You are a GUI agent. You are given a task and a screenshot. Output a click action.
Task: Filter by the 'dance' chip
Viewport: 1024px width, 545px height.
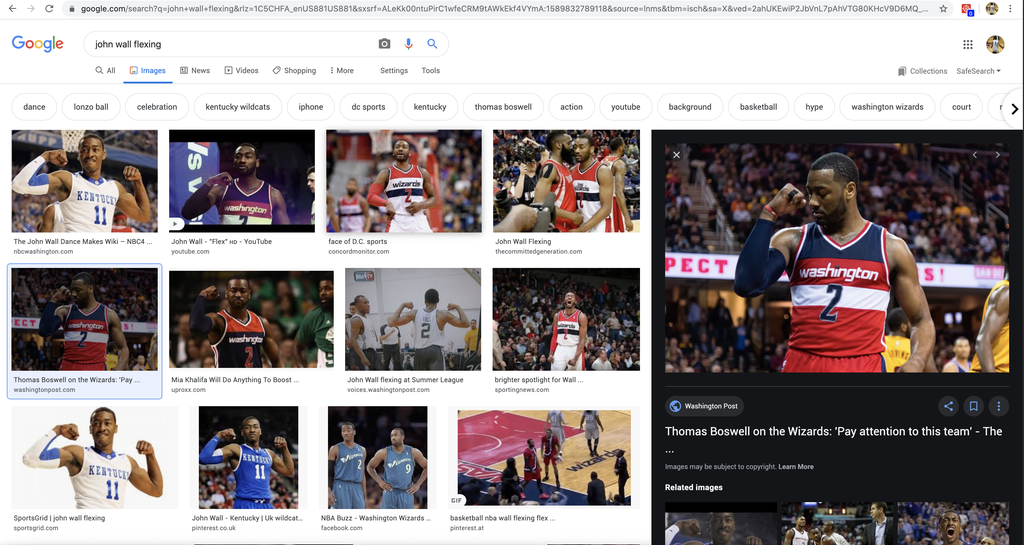(x=34, y=107)
